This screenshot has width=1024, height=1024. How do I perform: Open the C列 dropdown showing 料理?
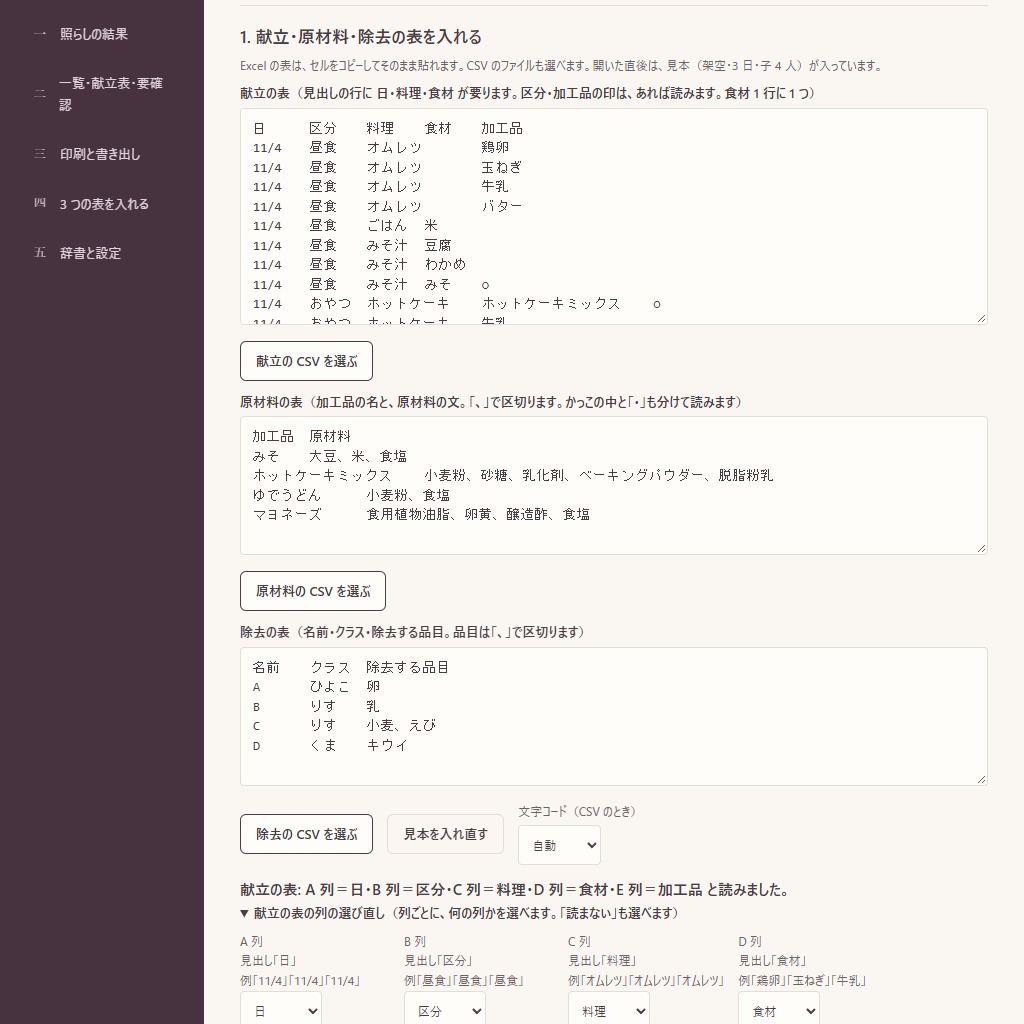(609, 1010)
